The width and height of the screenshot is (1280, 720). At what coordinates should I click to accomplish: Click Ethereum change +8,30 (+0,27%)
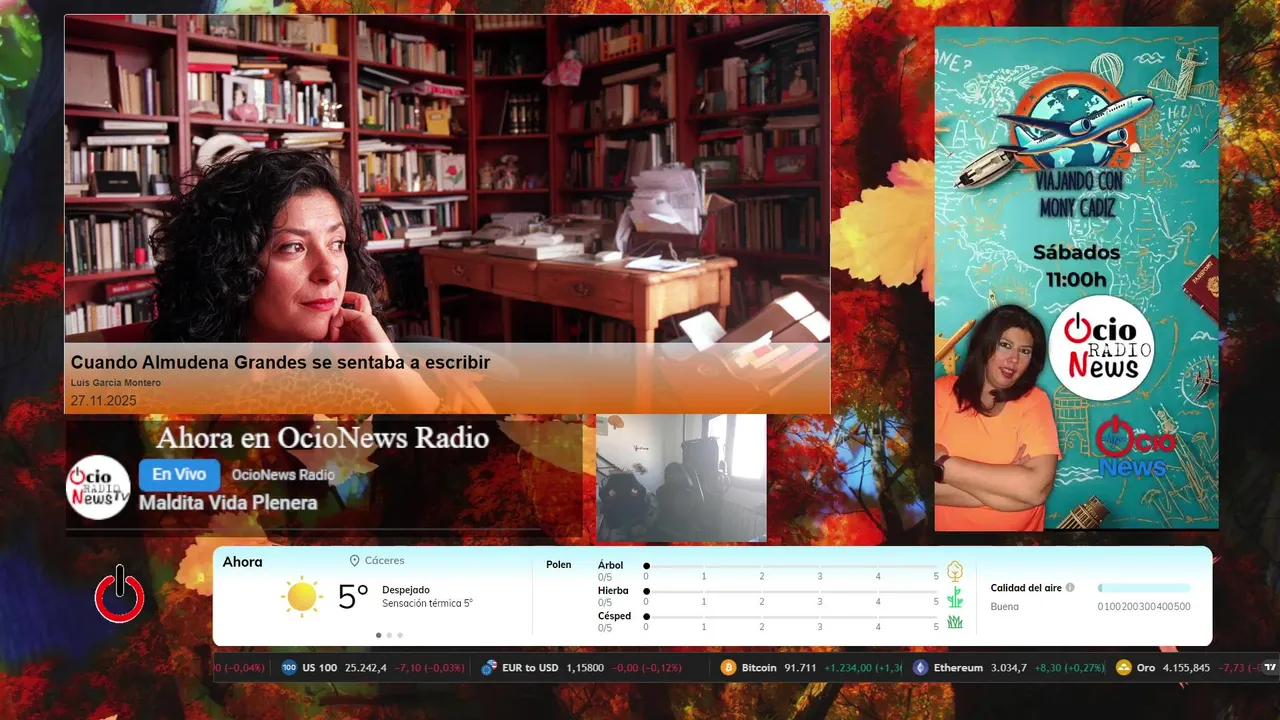[x=1069, y=668]
